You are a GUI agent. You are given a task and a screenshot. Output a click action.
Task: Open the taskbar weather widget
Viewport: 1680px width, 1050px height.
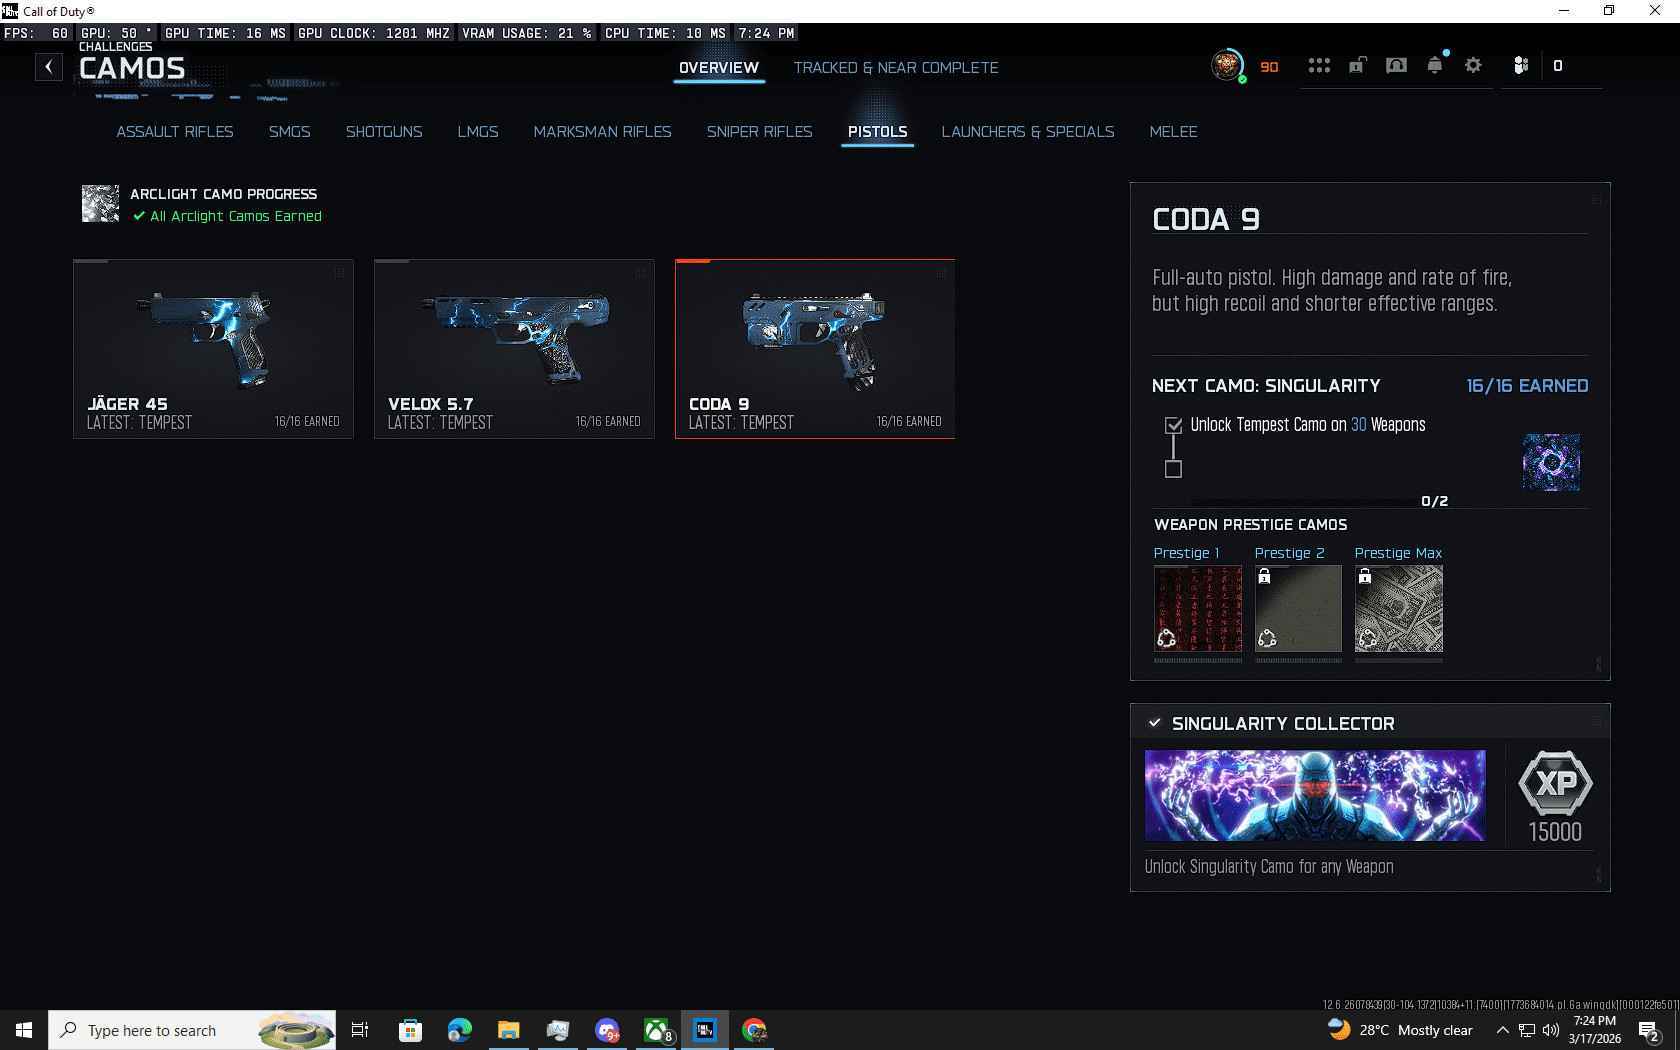1400,1030
